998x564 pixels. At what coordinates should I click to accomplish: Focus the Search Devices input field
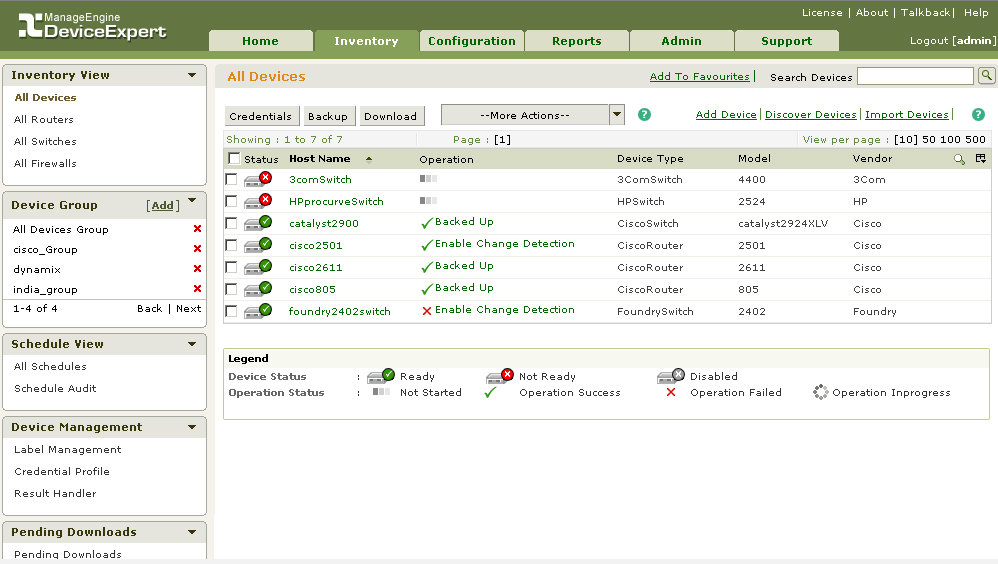(x=915, y=76)
